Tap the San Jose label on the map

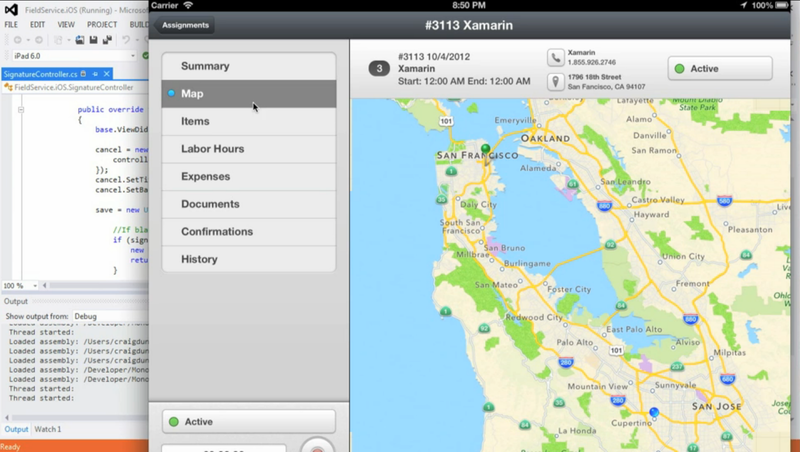pos(717,407)
